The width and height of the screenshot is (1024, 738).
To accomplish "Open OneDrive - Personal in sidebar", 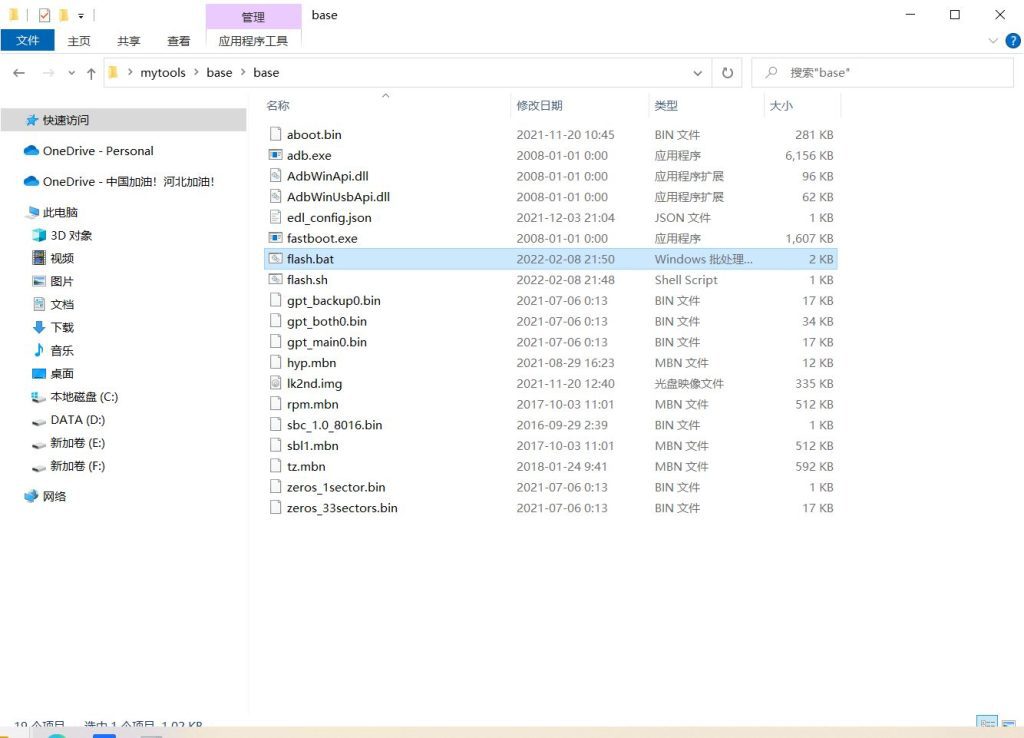I will tap(98, 151).
